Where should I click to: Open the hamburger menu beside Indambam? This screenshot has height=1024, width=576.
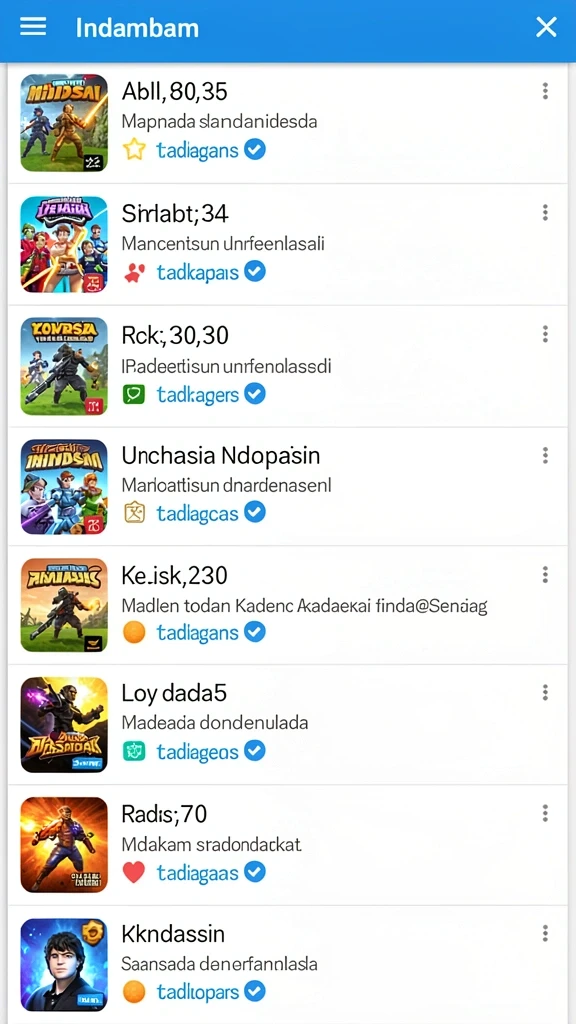[33, 27]
